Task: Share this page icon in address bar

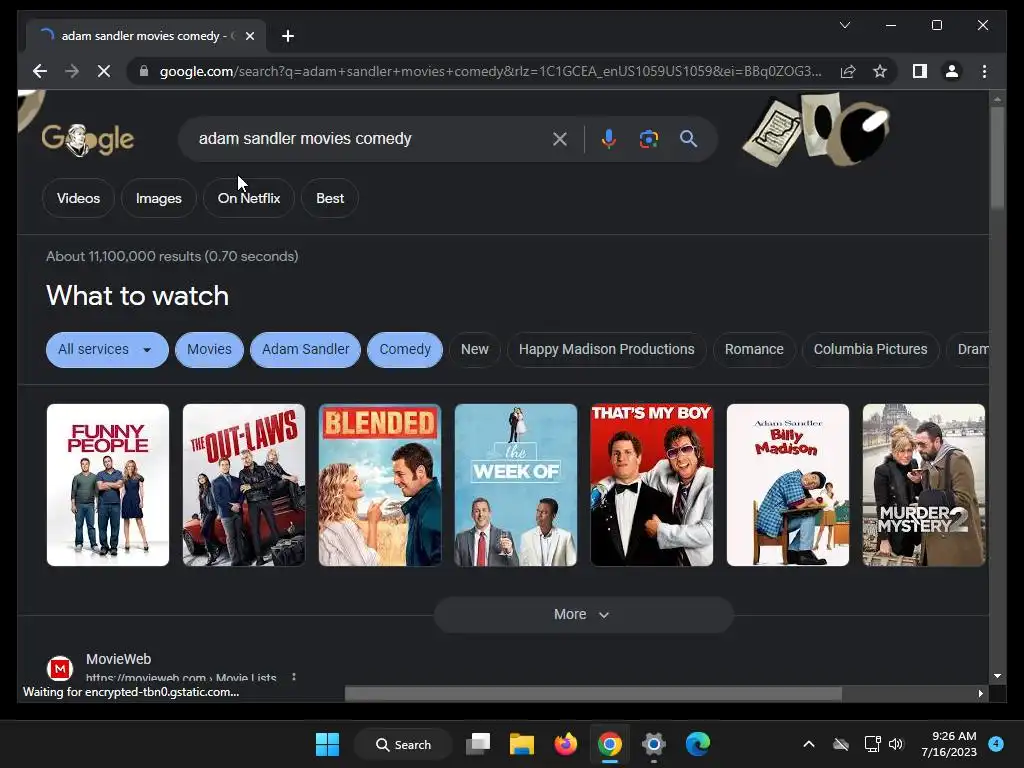Action: (848, 71)
